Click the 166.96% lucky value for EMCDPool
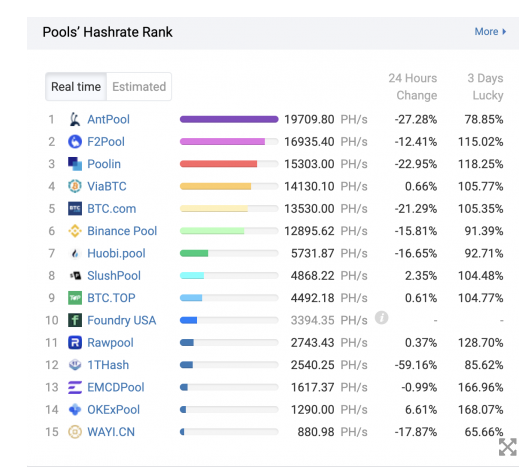 (481, 387)
